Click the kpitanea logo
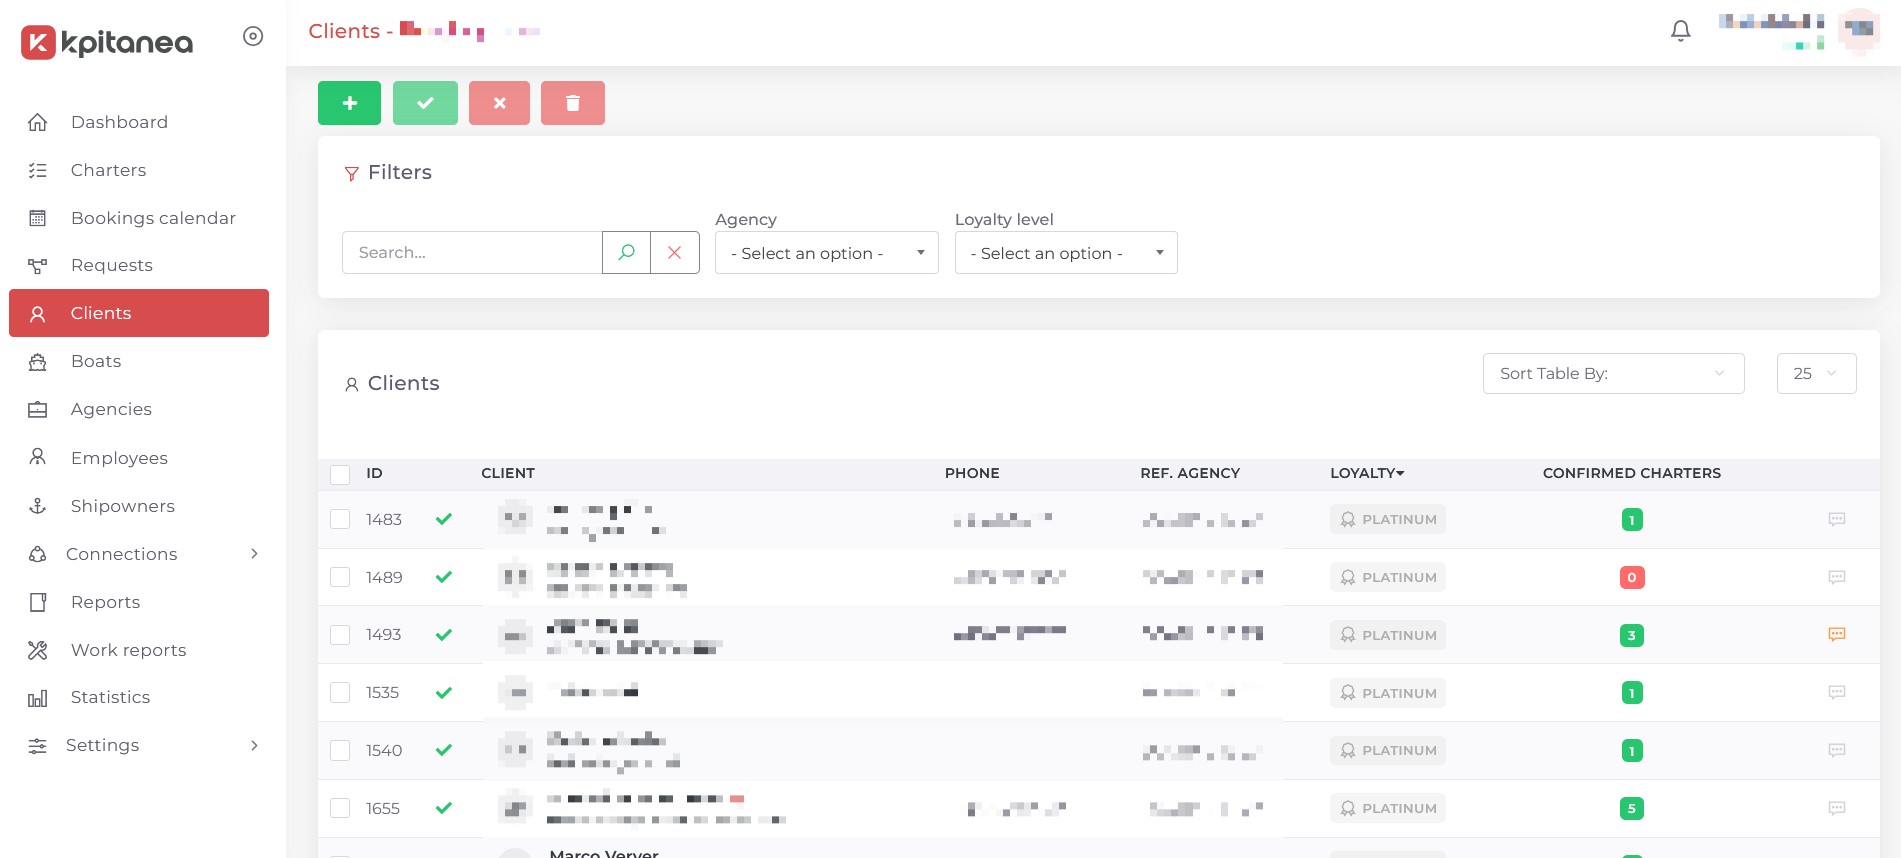Image resolution: width=1901 pixels, height=858 pixels. click(x=107, y=42)
